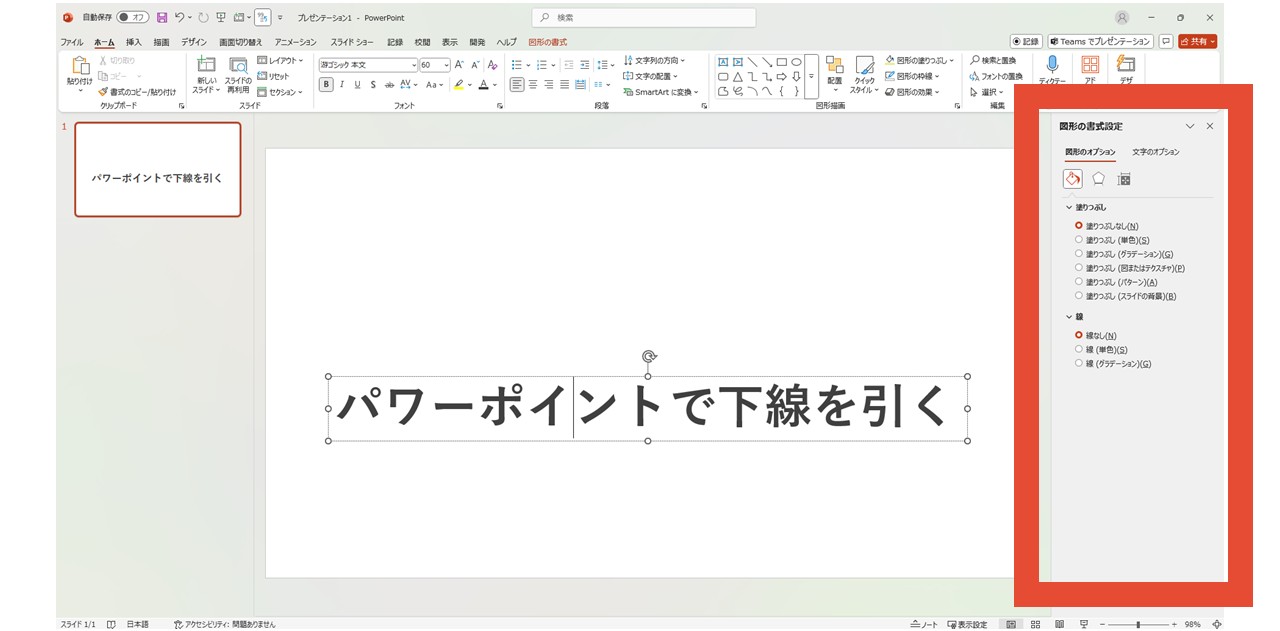Open format pane options chevron
Screen dimensions: 1280x631
click(1190, 126)
